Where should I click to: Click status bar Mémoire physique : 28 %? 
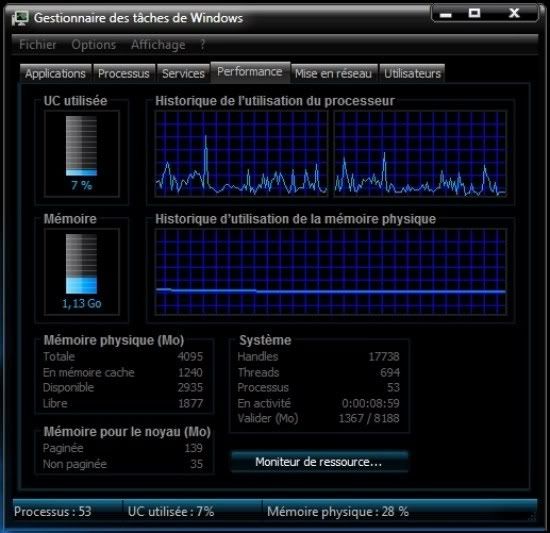click(338, 512)
